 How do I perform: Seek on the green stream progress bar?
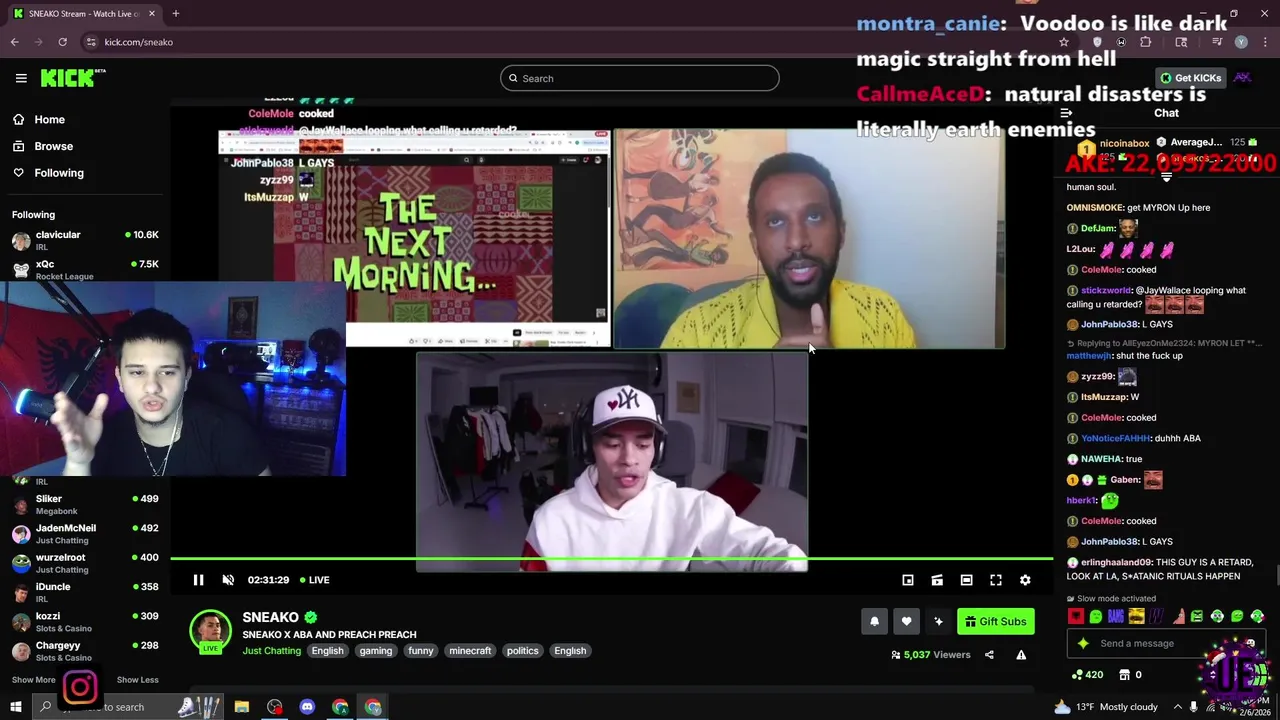(x=611, y=559)
